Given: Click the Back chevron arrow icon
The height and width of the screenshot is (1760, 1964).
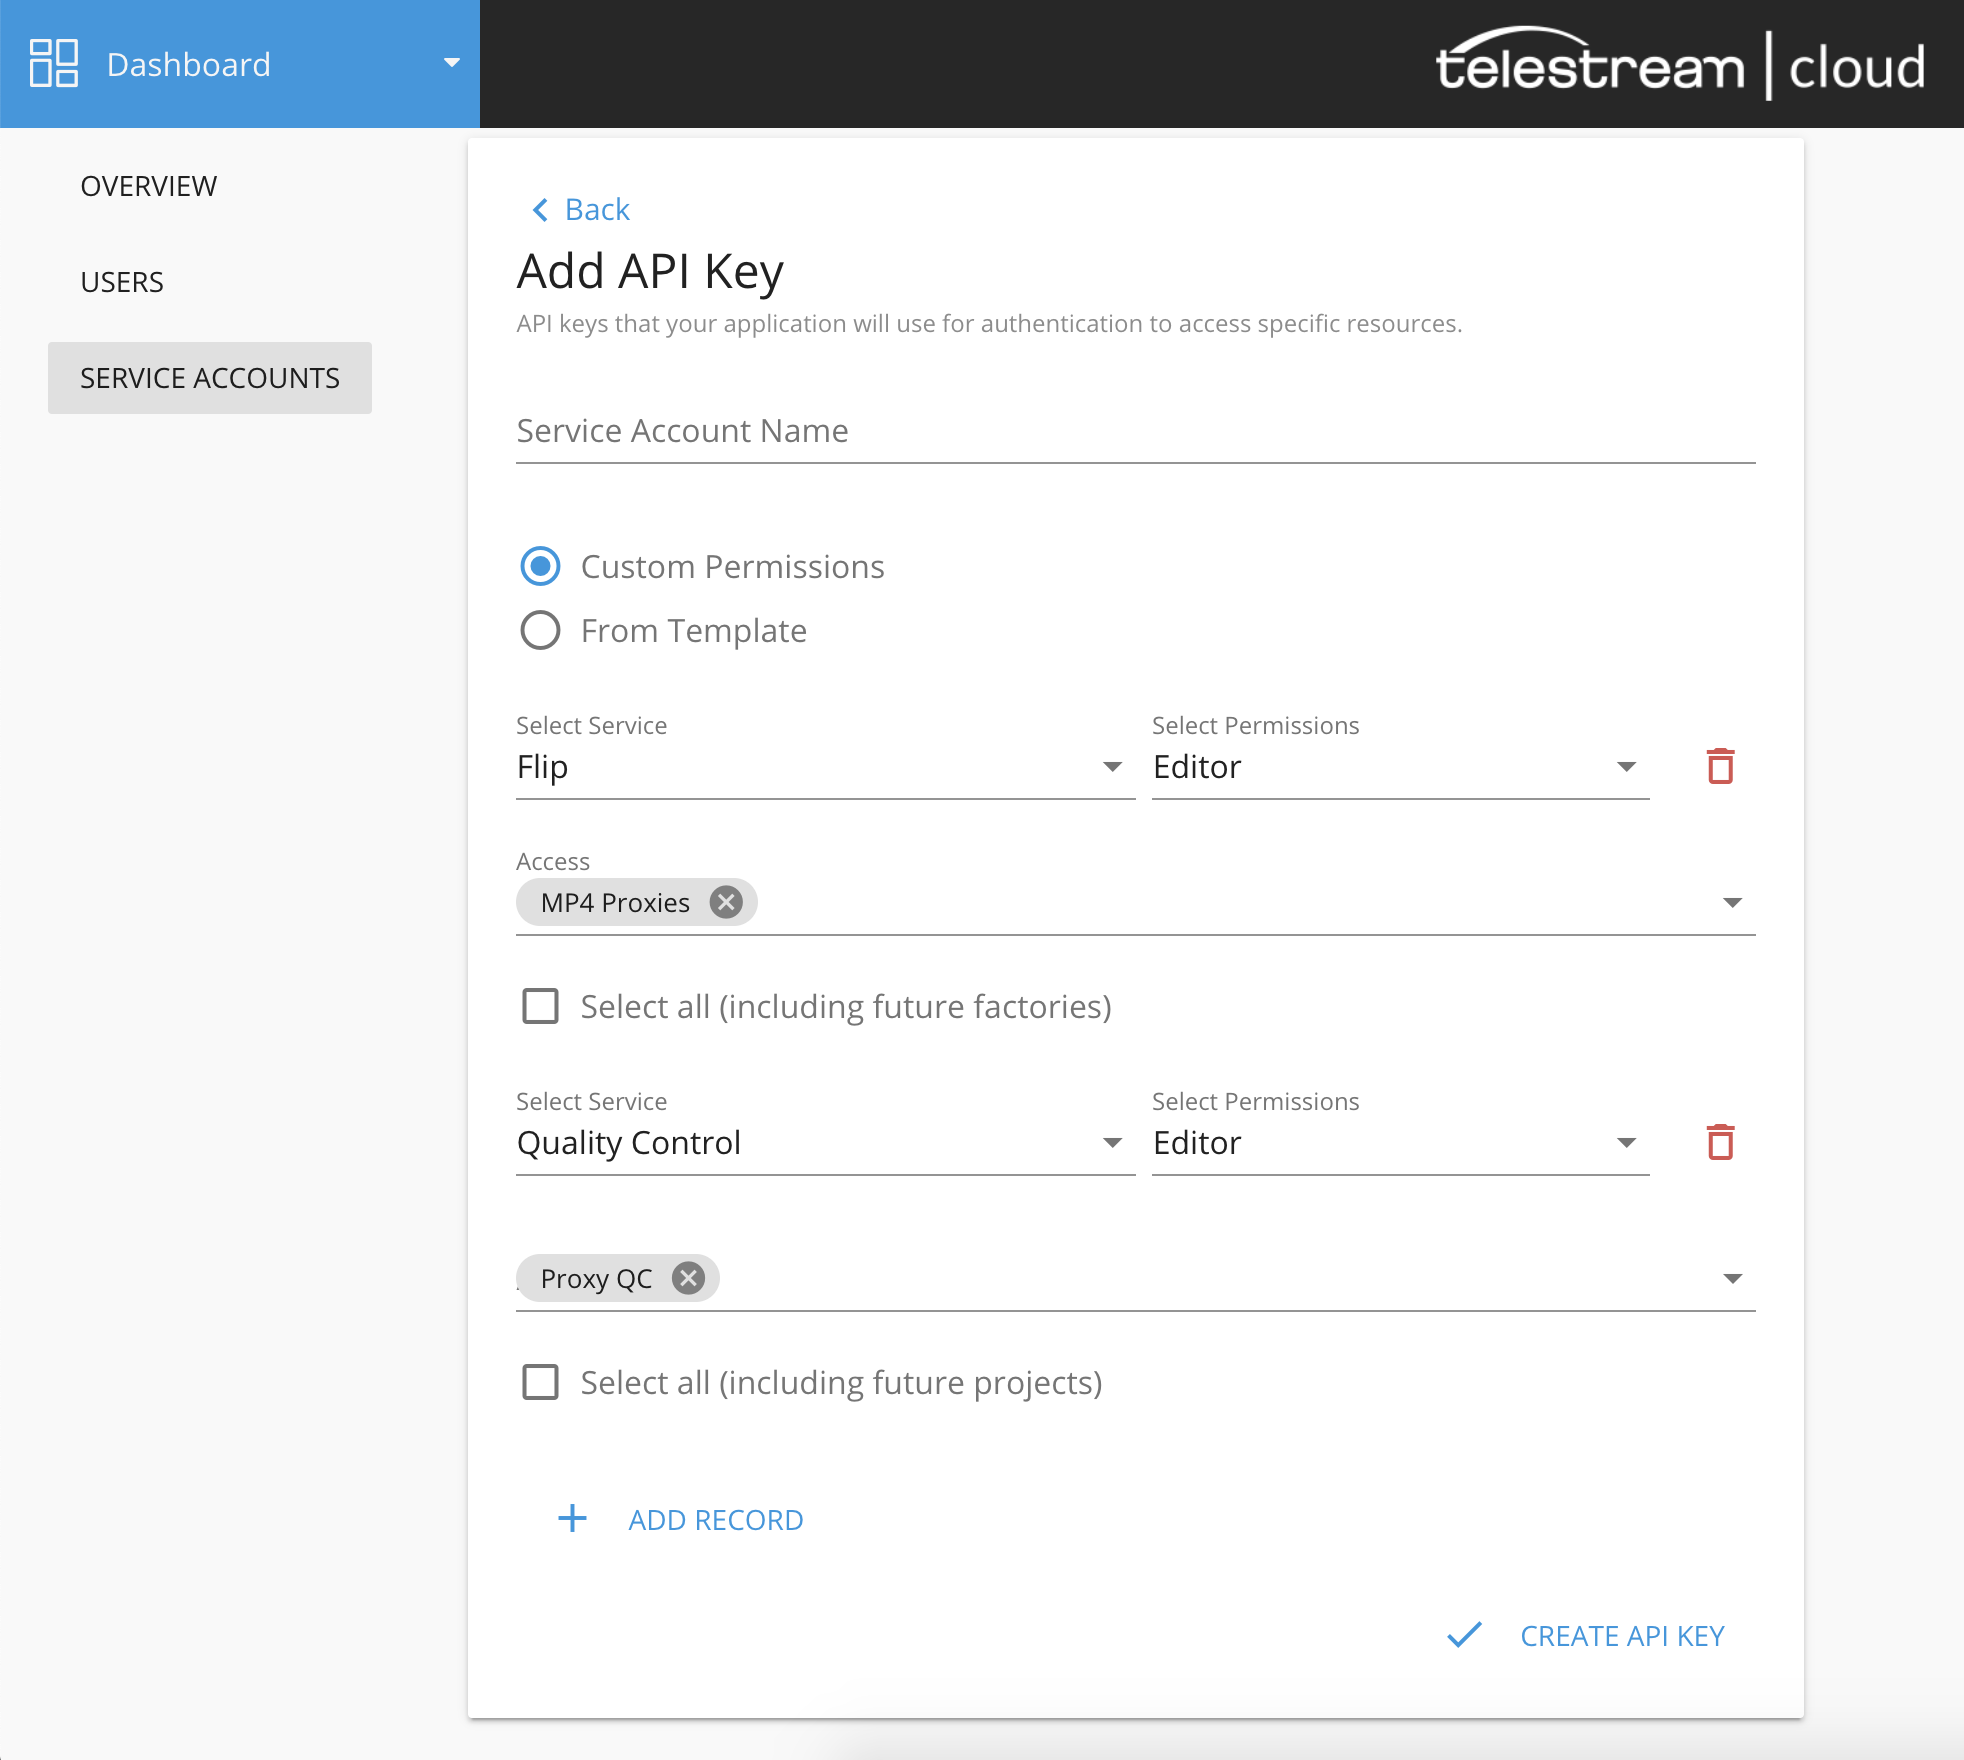Looking at the screenshot, I should 541,209.
